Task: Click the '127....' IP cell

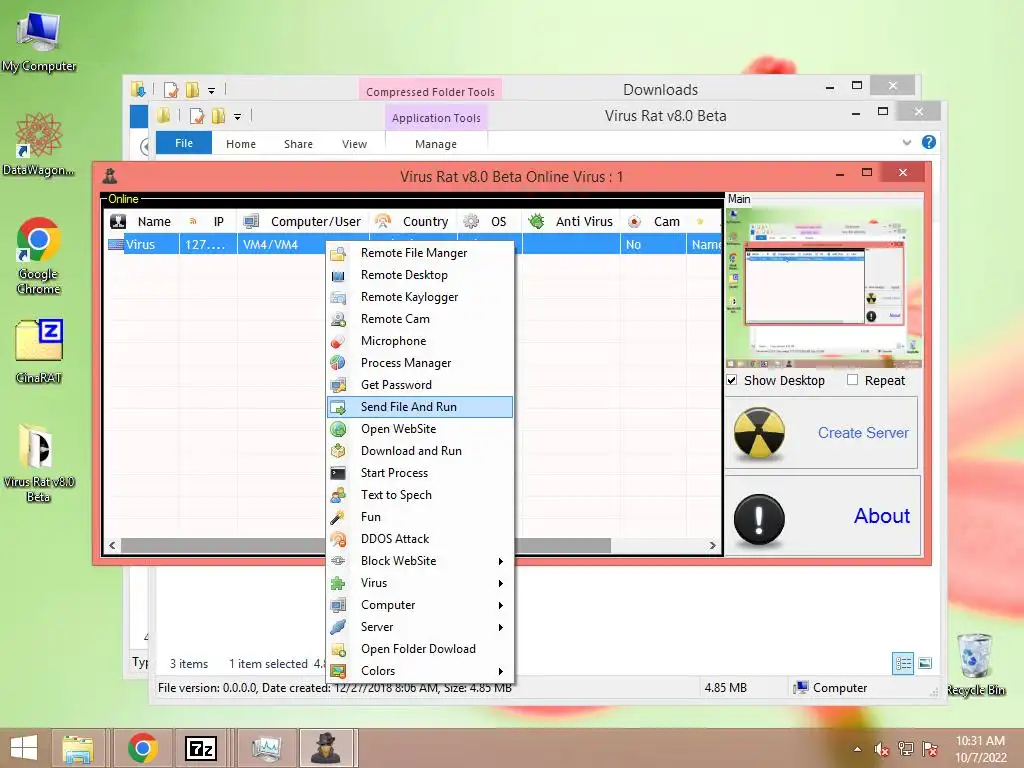Action: (x=208, y=245)
